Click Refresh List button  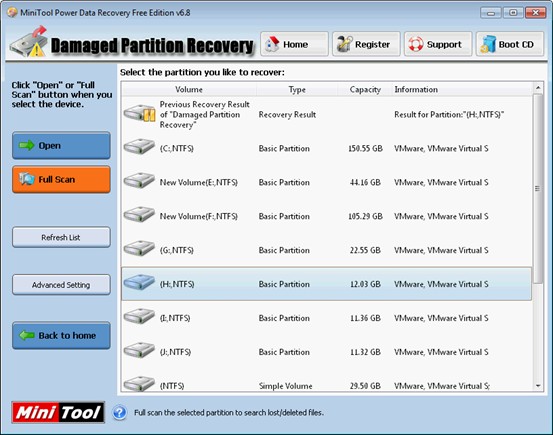pos(61,237)
